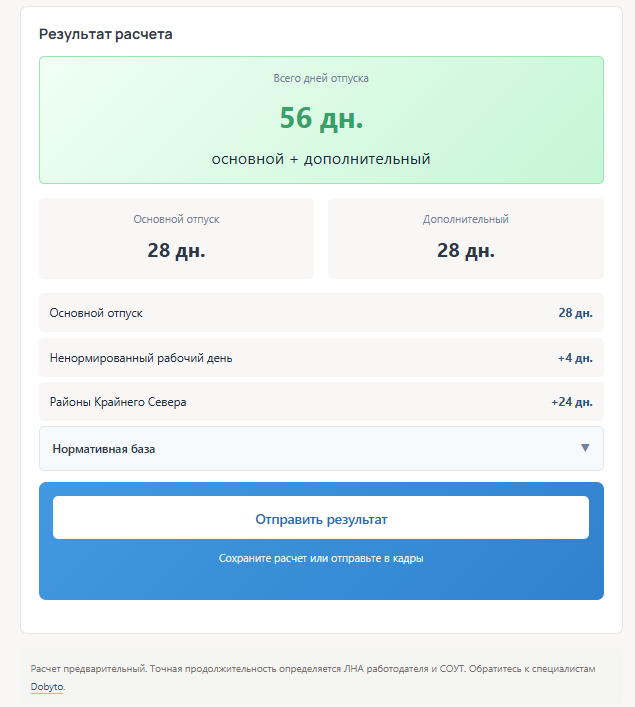Click the основной + дополнительный subtitle

pyautogui.click(x=321, y=159)
